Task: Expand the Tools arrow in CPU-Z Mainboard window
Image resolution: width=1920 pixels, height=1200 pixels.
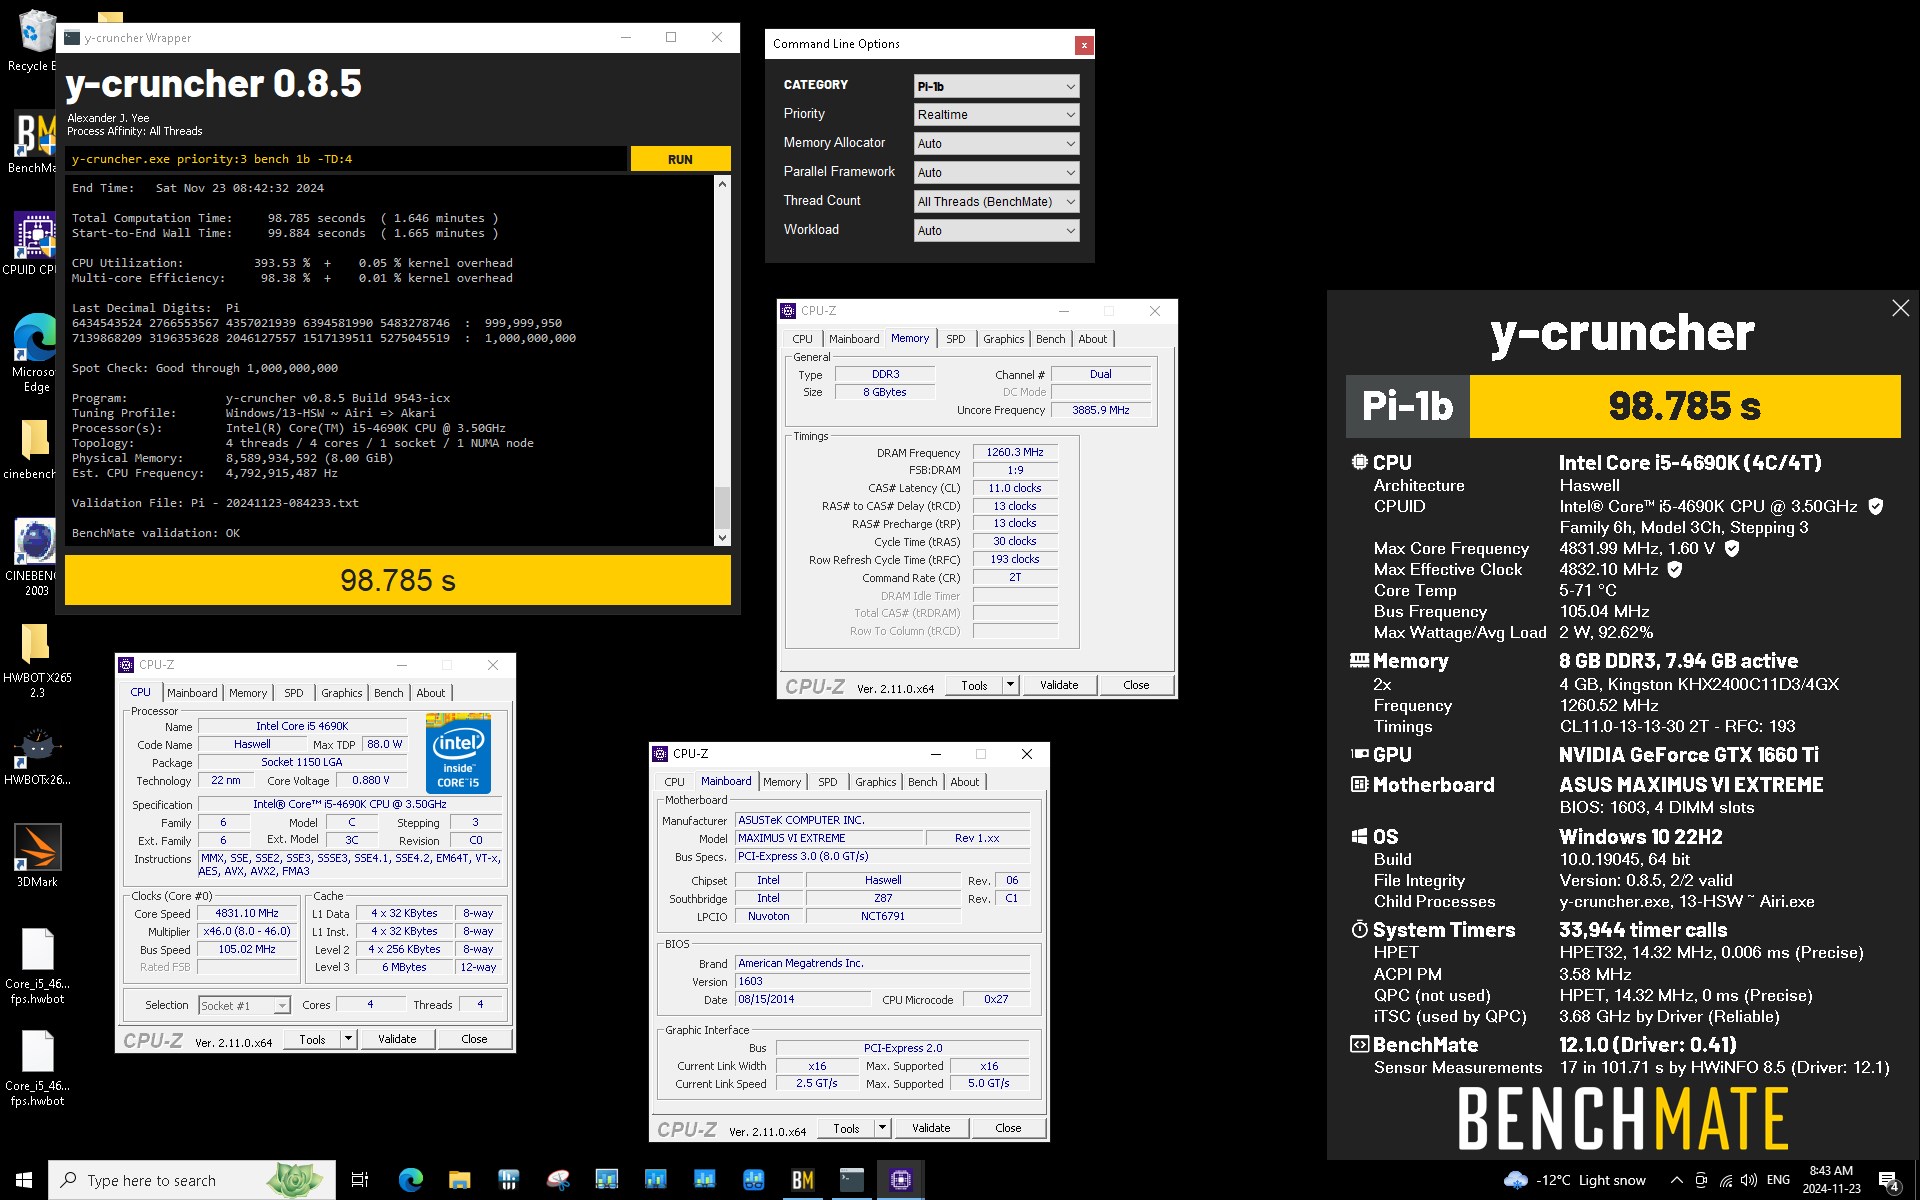Action: (x=882, y=1128)
